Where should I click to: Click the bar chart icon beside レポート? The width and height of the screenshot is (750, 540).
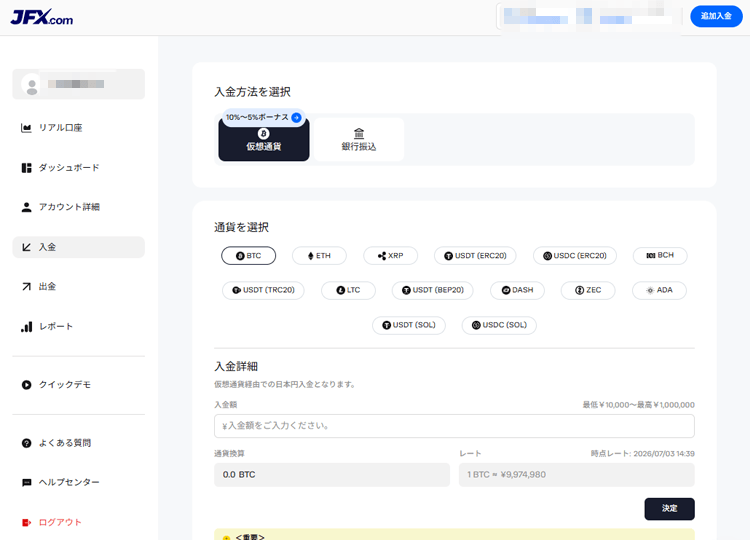[26, 327]
